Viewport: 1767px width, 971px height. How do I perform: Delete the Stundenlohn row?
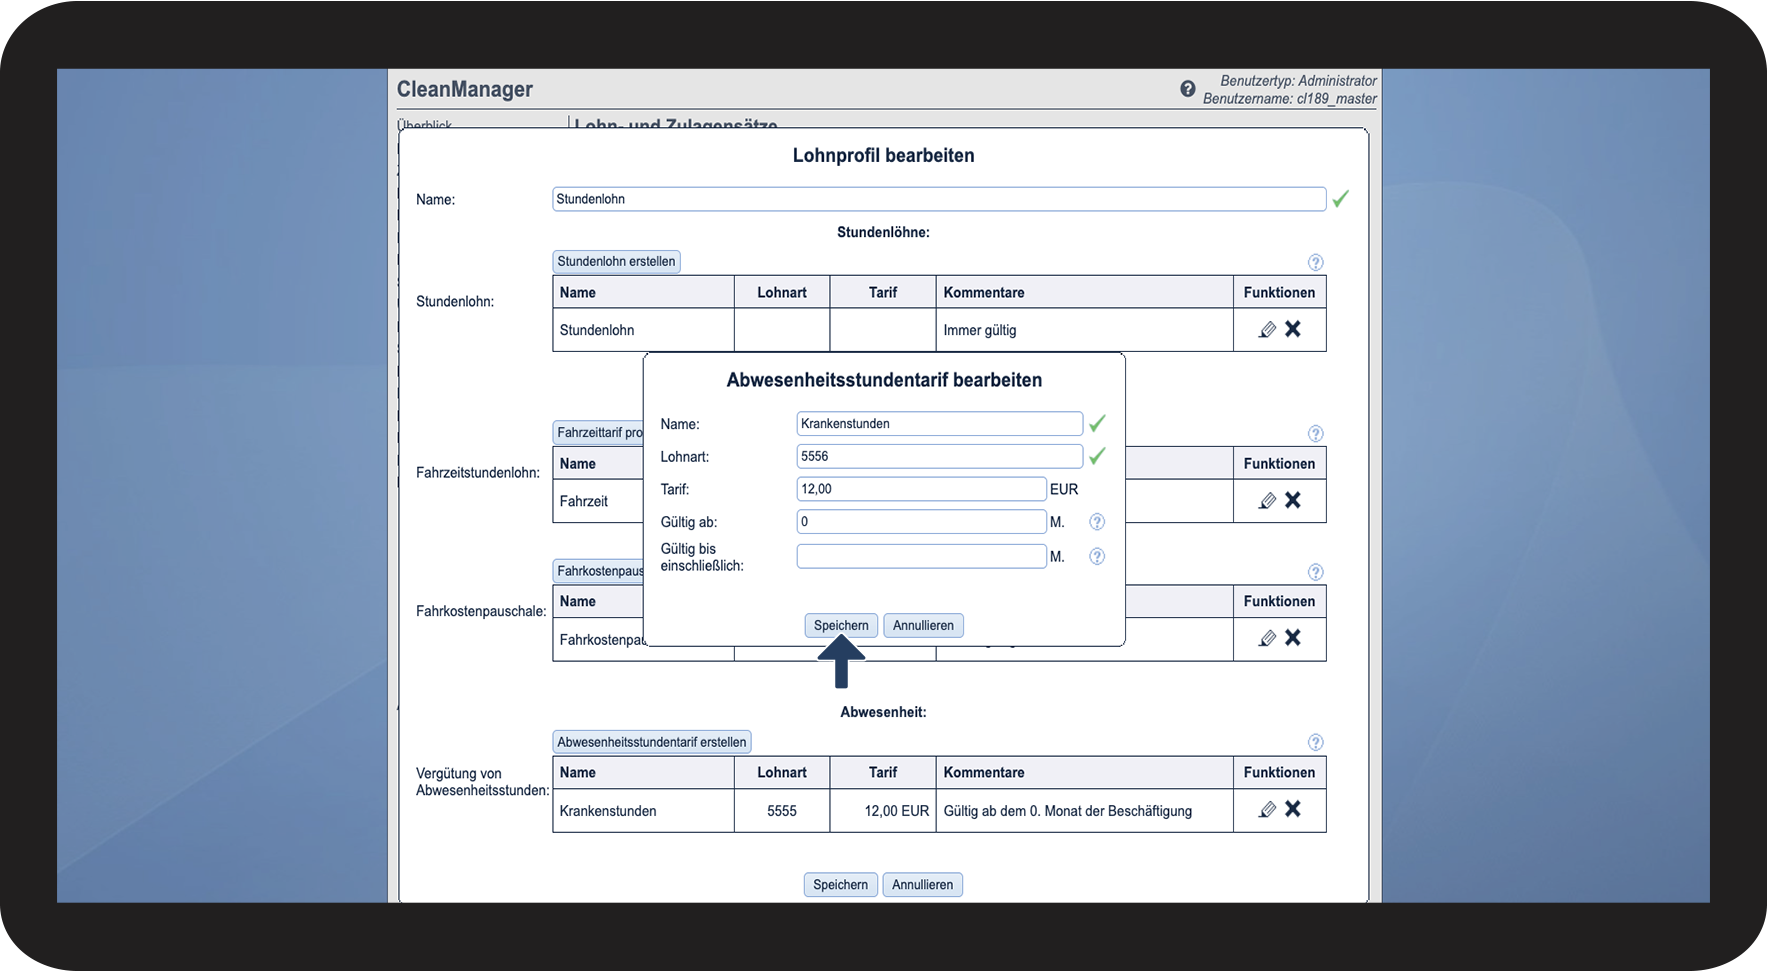pos(1293,329)
